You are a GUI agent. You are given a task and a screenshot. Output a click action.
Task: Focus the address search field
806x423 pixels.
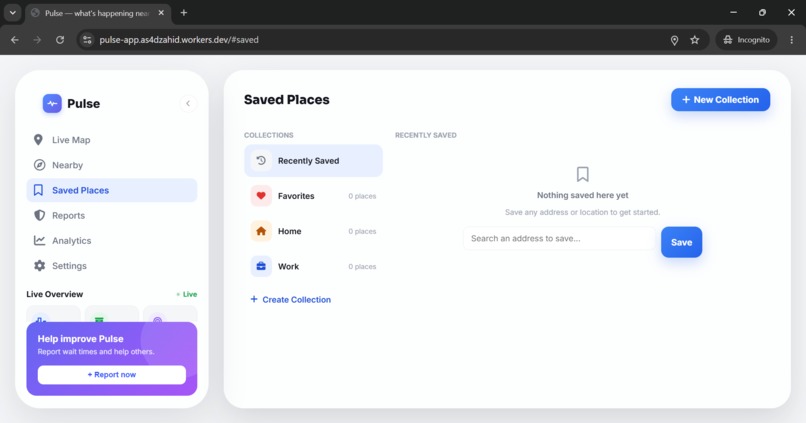559,238
